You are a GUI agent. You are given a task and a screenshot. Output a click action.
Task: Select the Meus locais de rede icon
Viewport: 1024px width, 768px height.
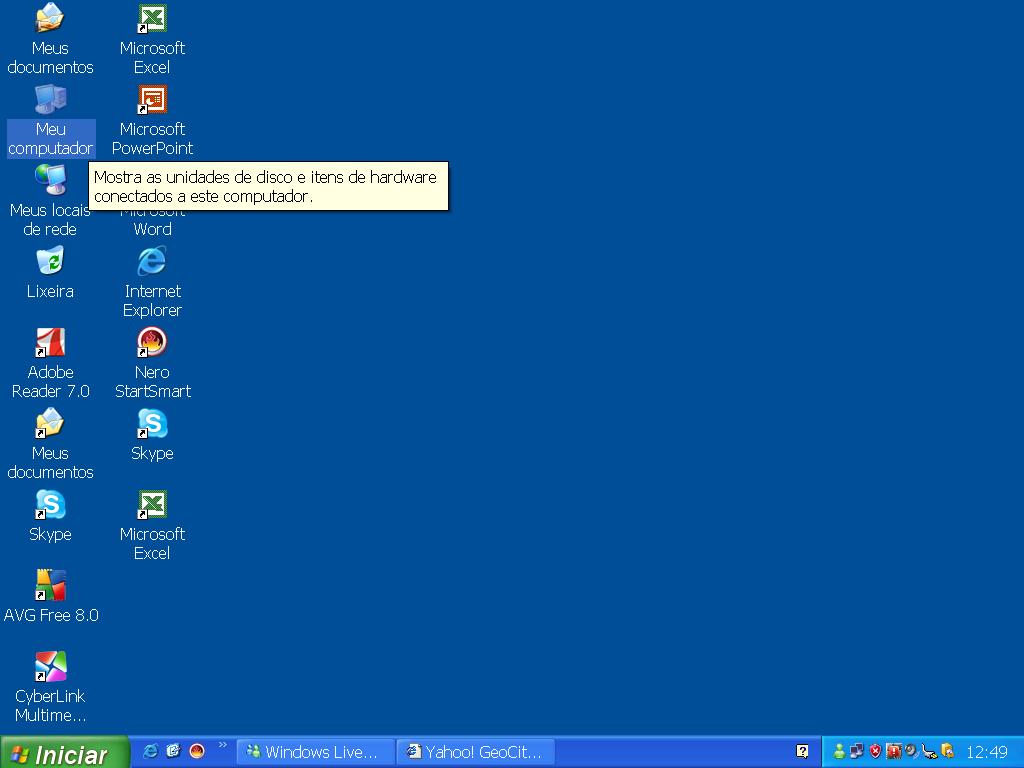50,201
